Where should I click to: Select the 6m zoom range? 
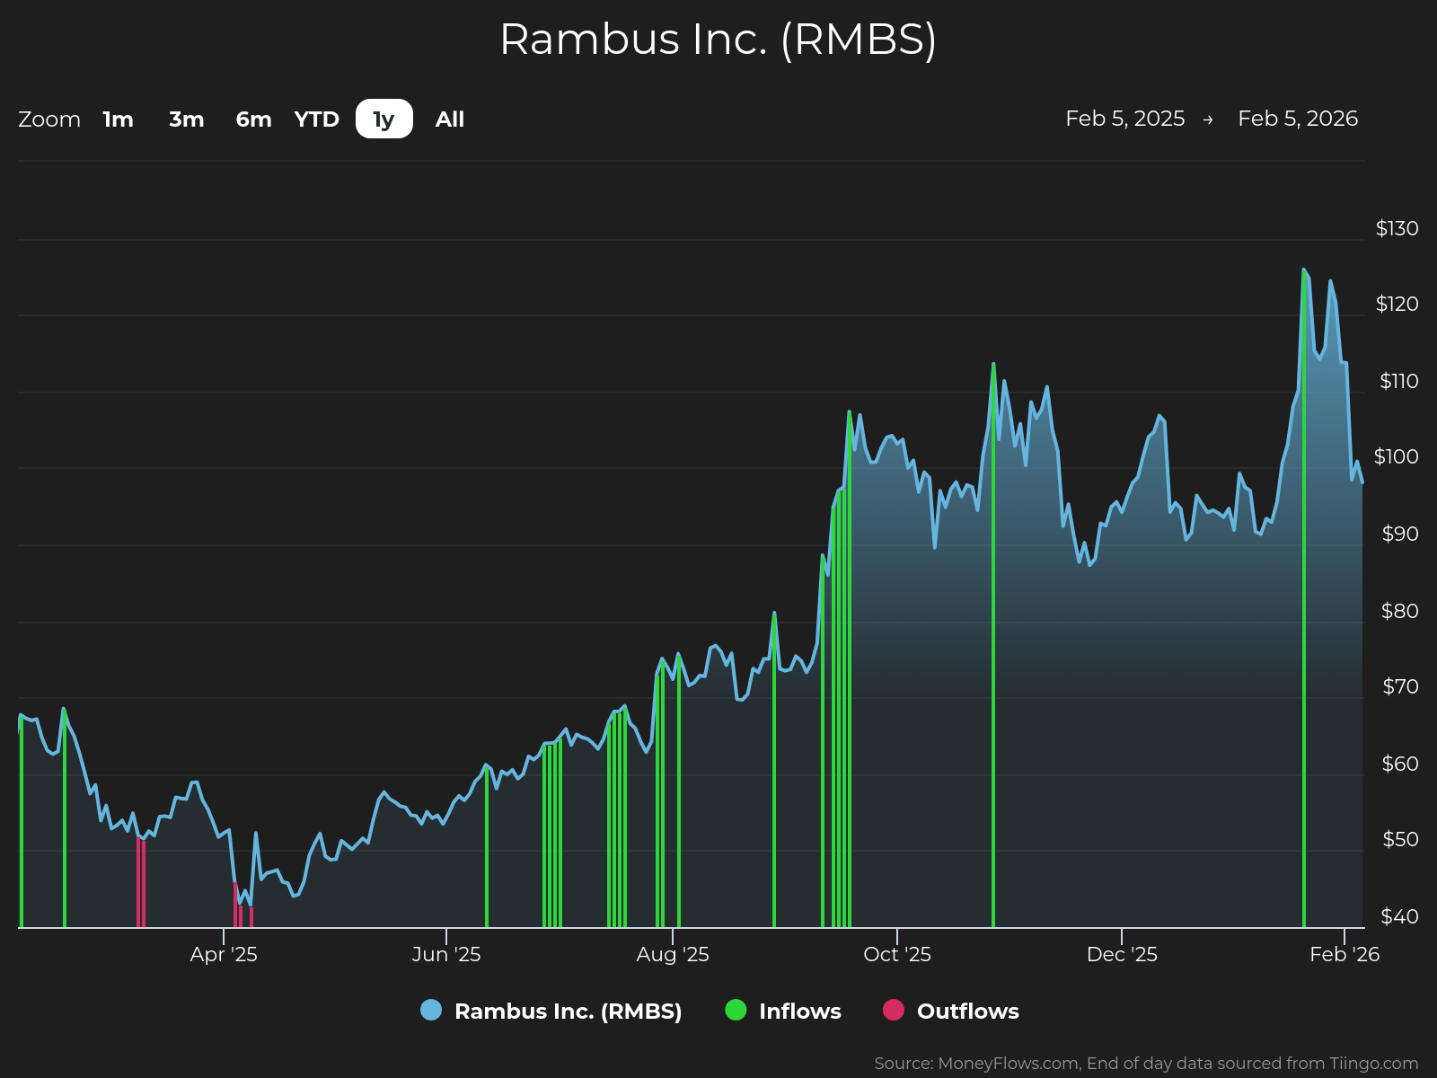click(253, 119)
